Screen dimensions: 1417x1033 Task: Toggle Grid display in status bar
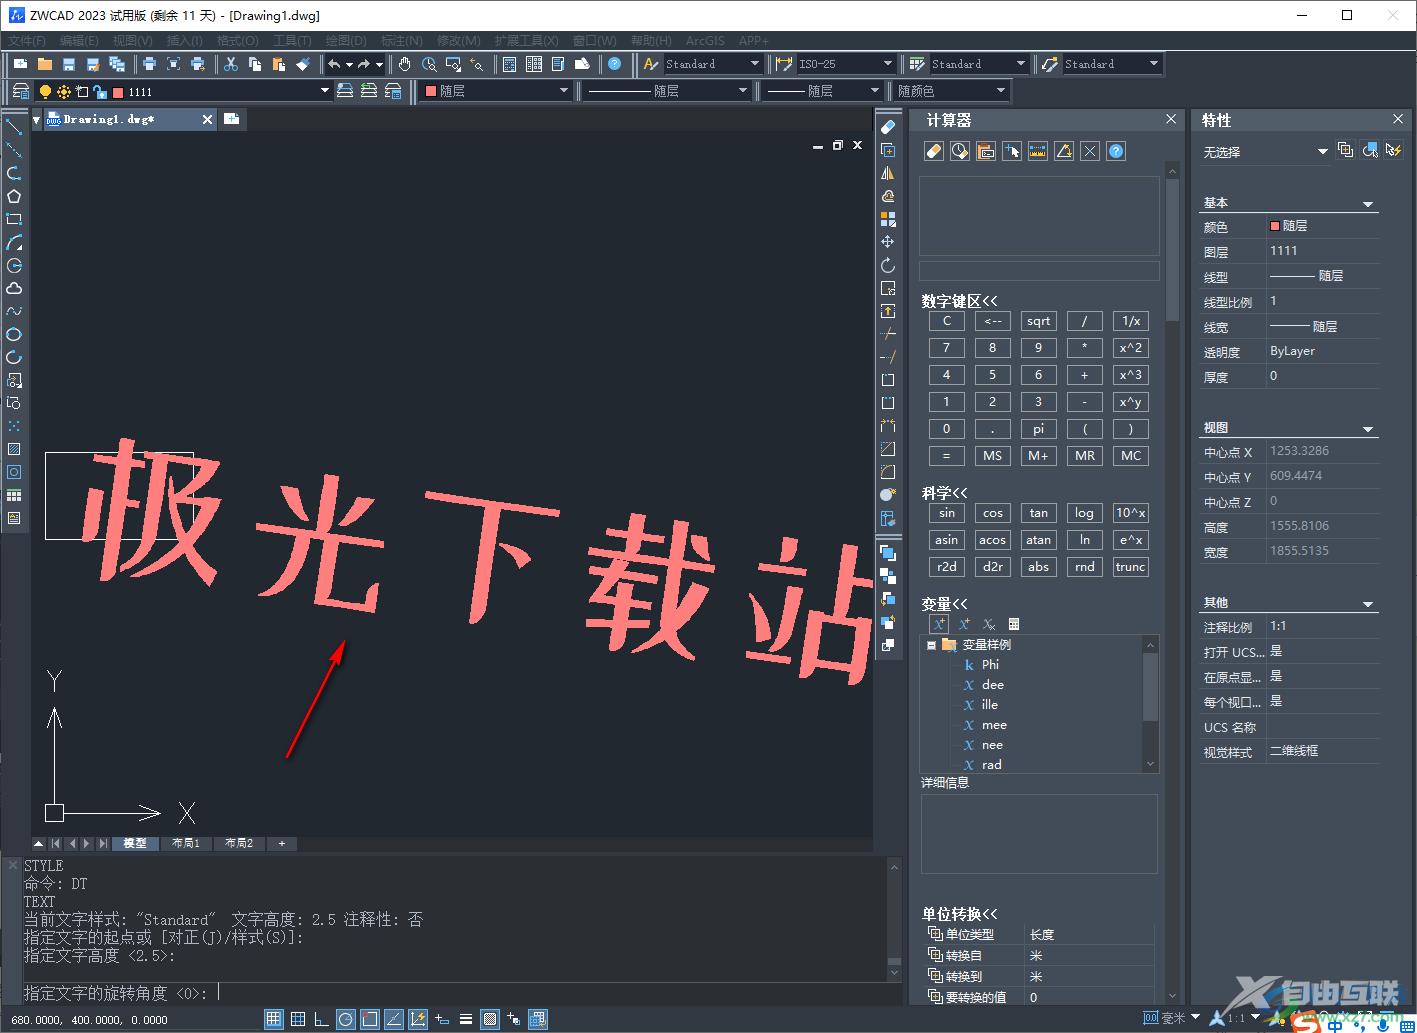(x=297, y=1019)
